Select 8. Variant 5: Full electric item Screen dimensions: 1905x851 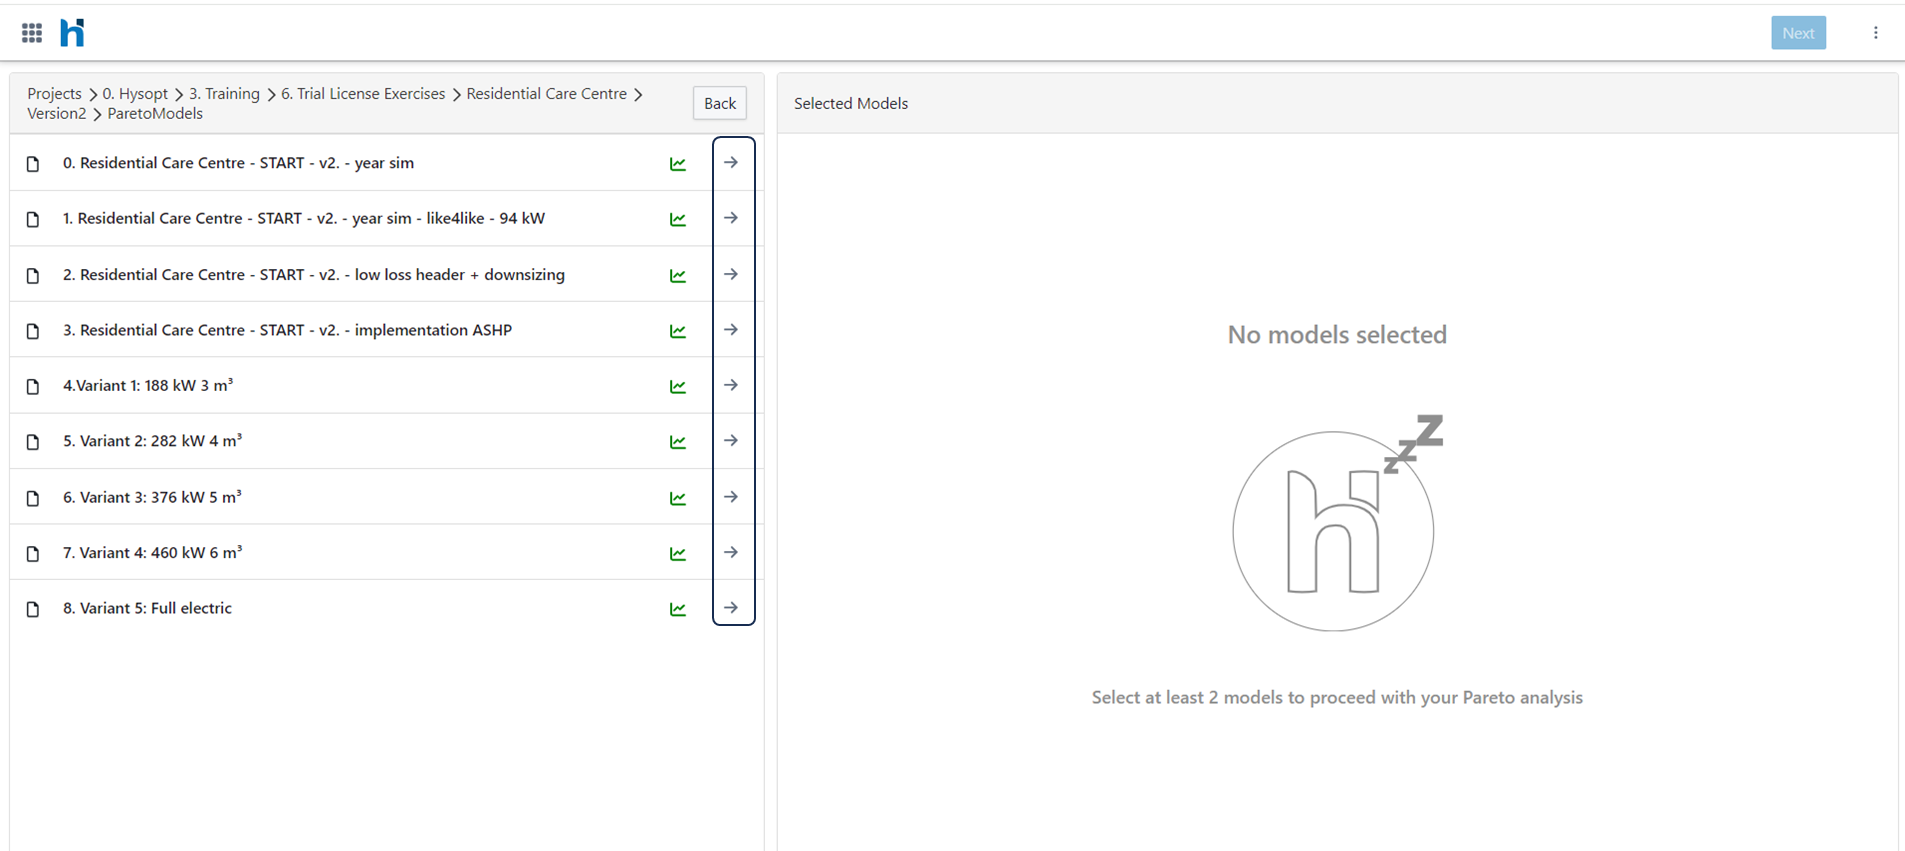147,608
